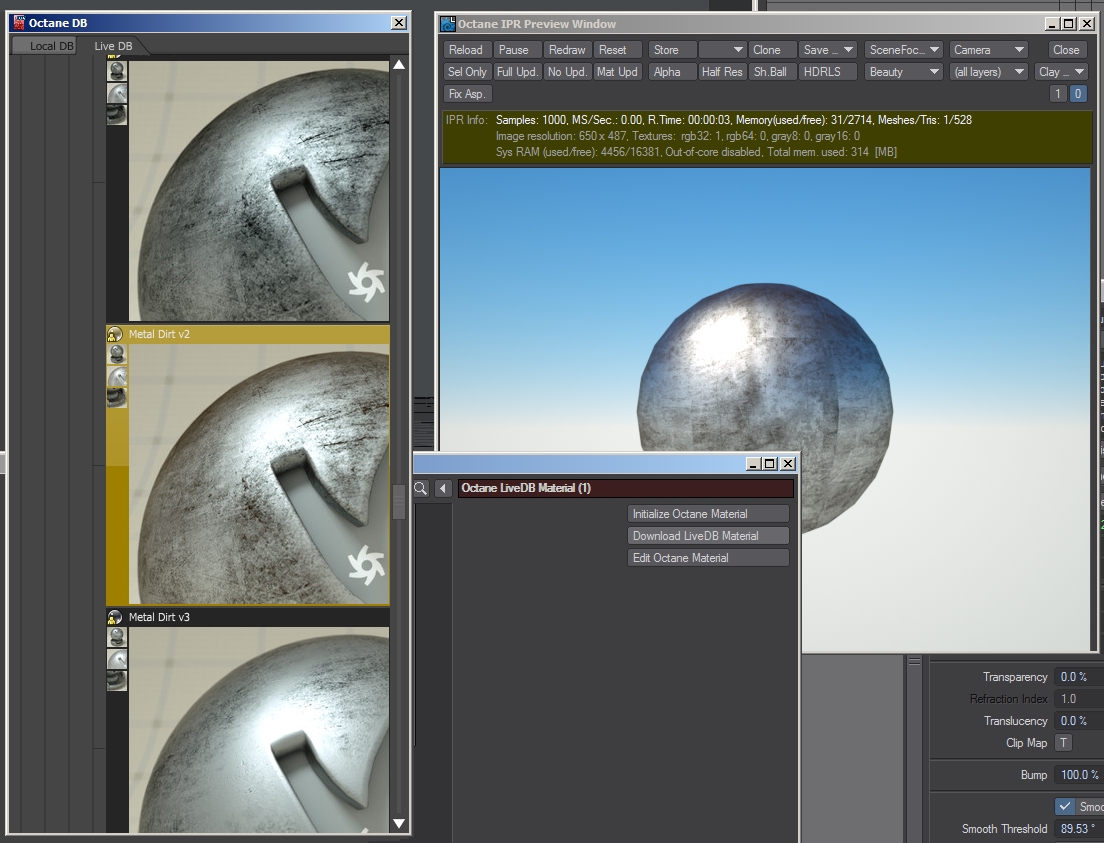Click the Reload button
The image size is (1104, 843).
468,50
